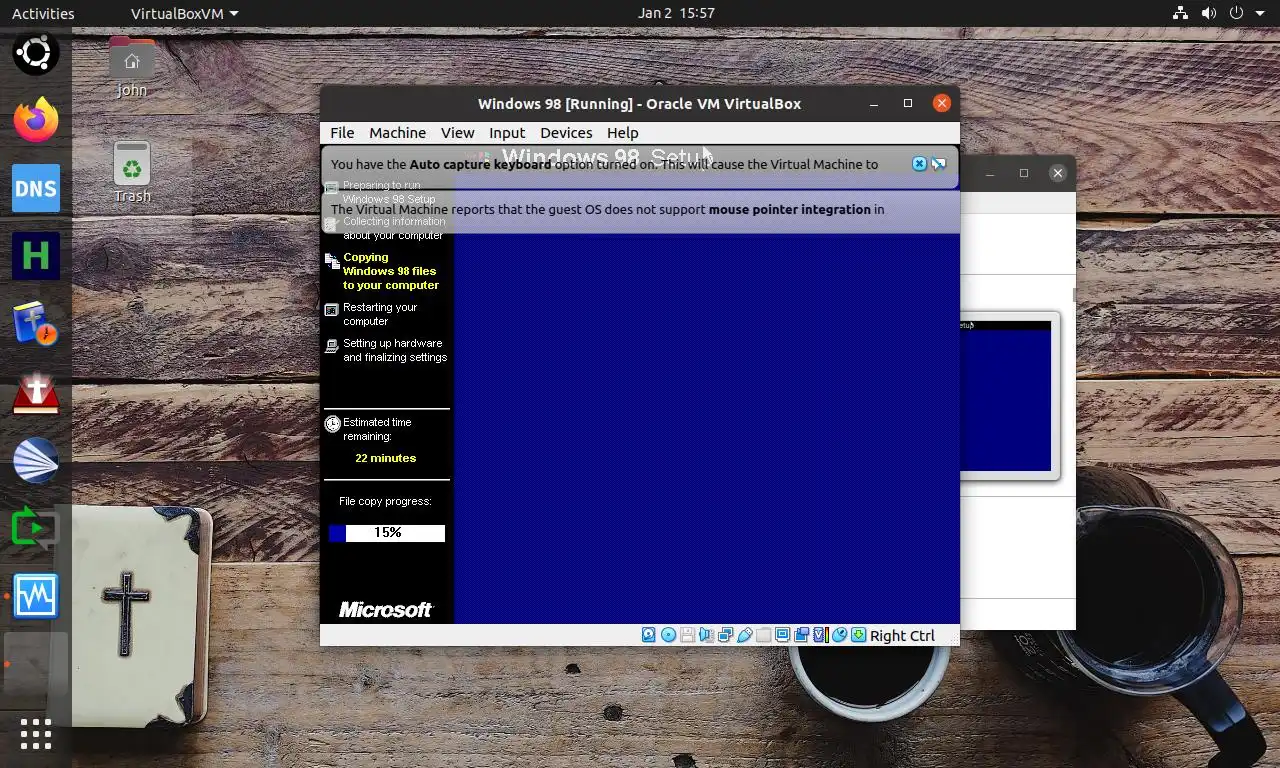Click the recording status icon
The image size is (1280, 768).
point(801,635)
